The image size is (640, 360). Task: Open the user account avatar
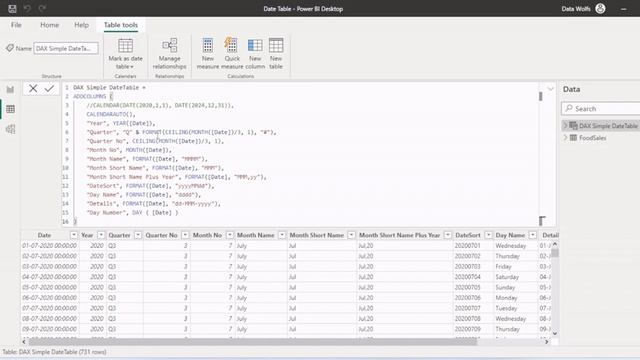pos(600,9)
